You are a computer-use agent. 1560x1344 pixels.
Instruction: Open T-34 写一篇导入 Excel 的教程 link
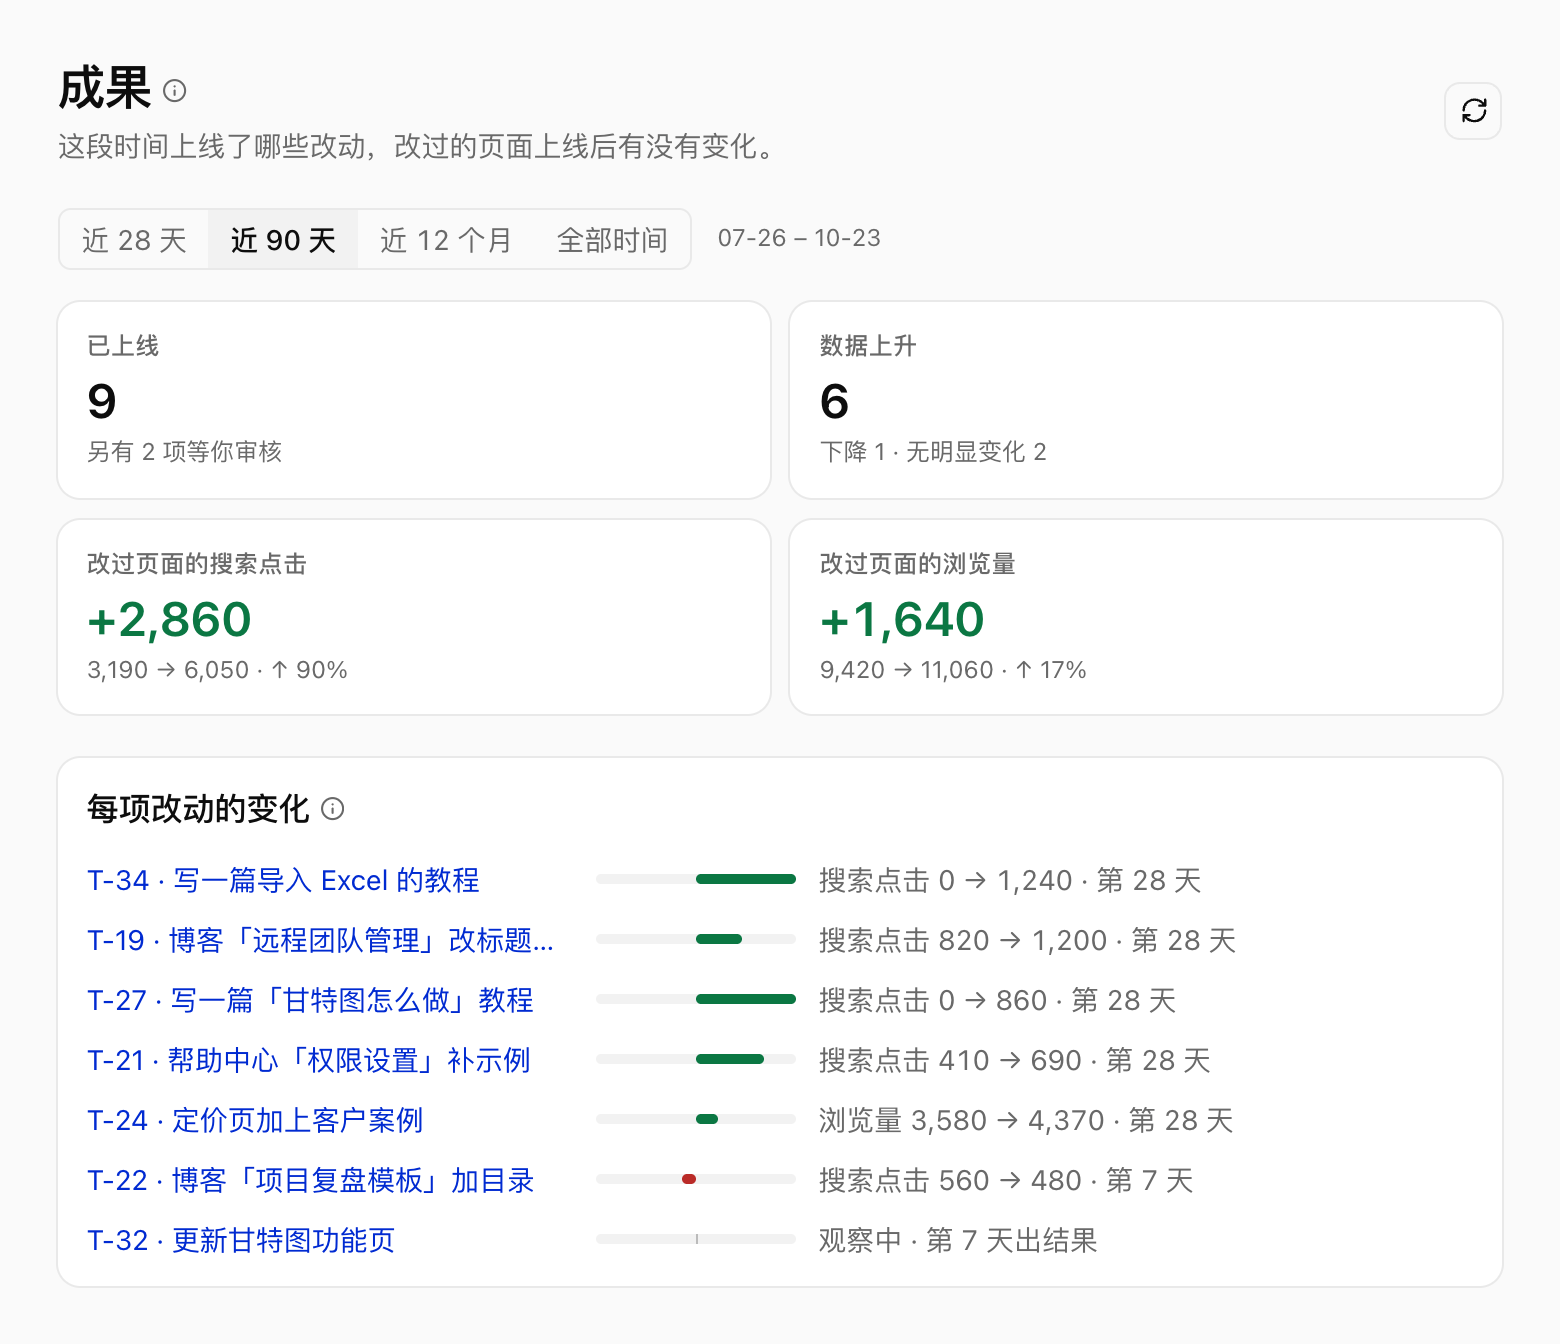coord(283,880)
